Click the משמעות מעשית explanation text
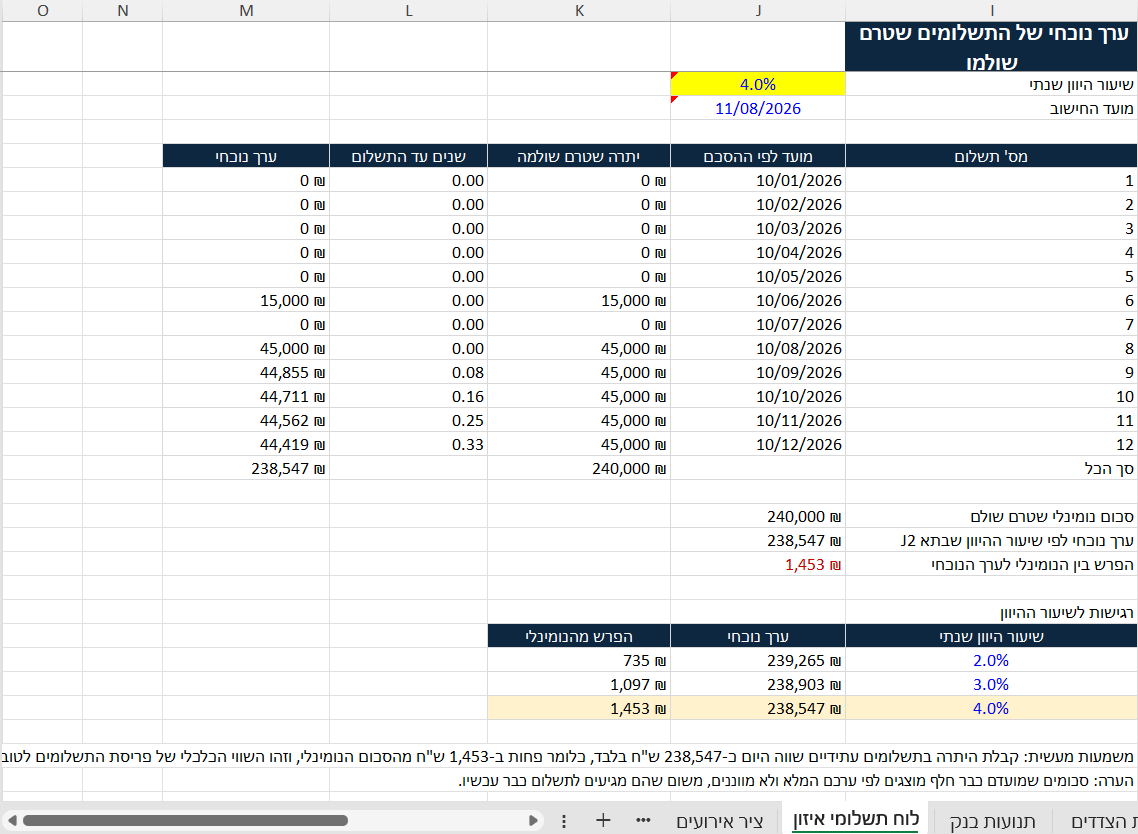The height and width of the screenshot is (834, 1138). [x=568, y=756]
